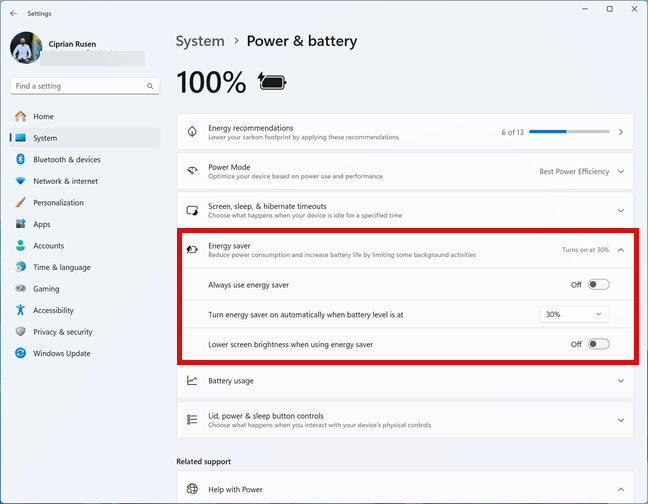The width and height of the screenshot is (648, 504).
Task: Go to System breadcrumb link
Action: pyautogui.click(x=200, y=41)
